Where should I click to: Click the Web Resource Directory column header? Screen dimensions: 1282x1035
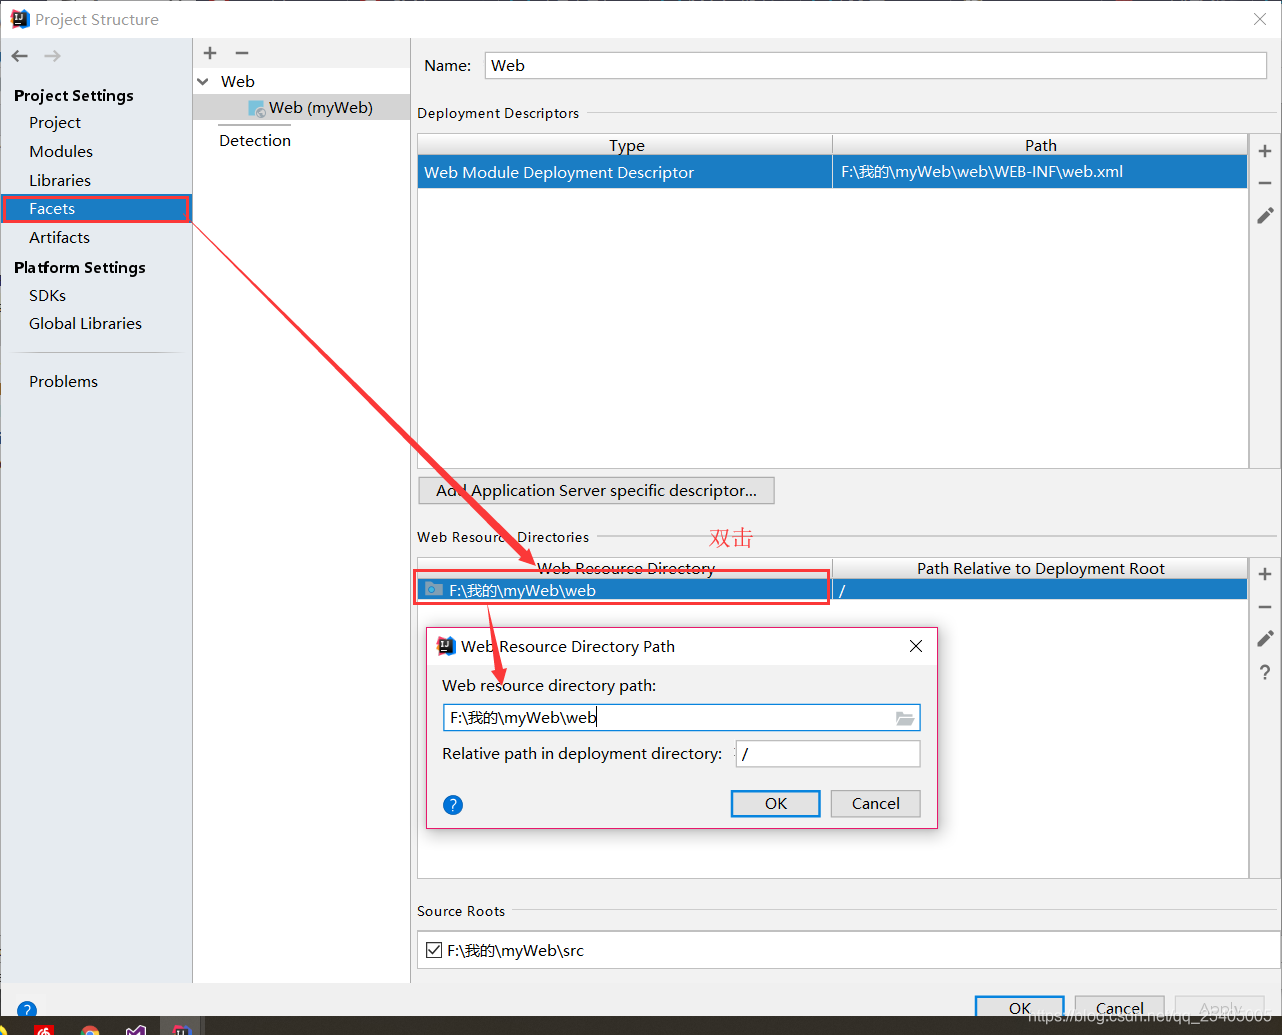click(626, 569)
